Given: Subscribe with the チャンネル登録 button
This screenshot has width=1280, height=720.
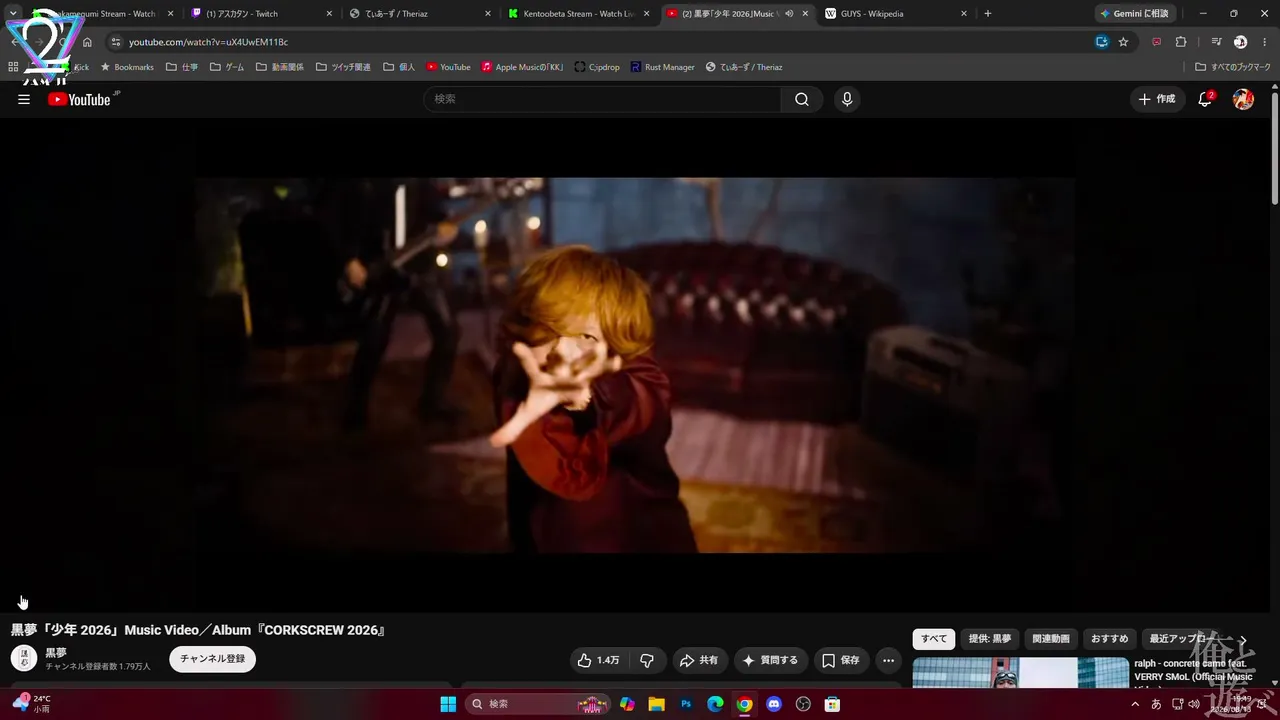Looking at the screenshot, I should (212, 659).
